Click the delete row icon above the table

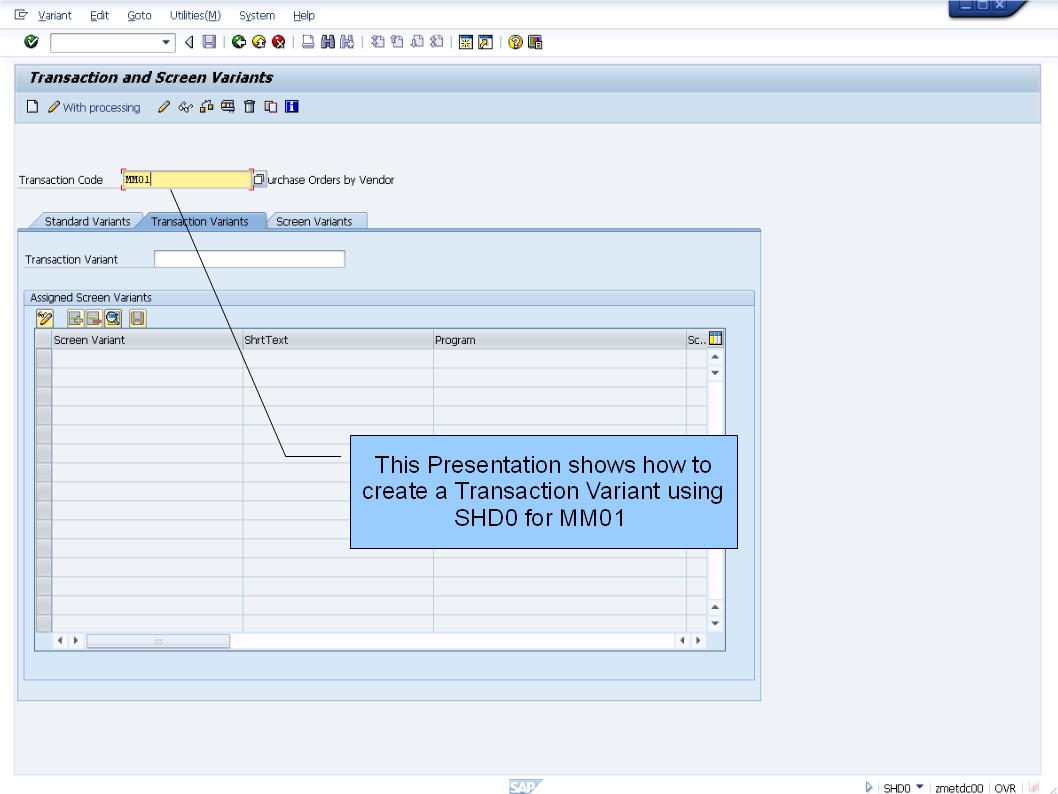pyautogui.click(x=94, y=318)
